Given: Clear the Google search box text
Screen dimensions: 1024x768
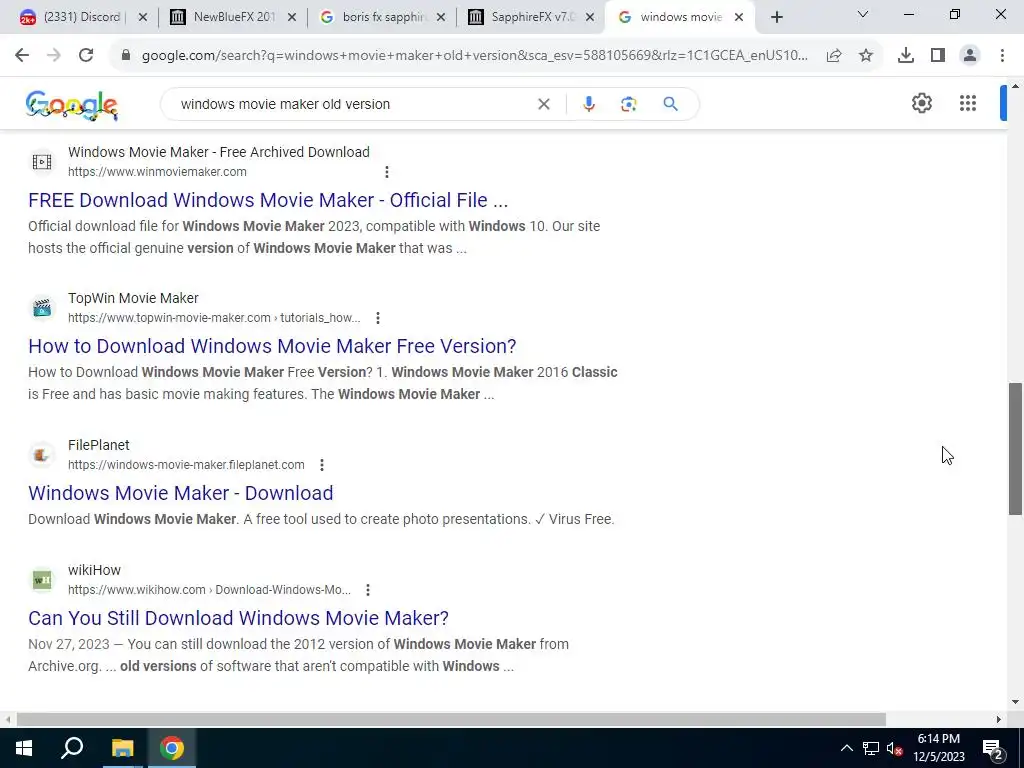Looking at the screenshot, I should click(543, 104).
